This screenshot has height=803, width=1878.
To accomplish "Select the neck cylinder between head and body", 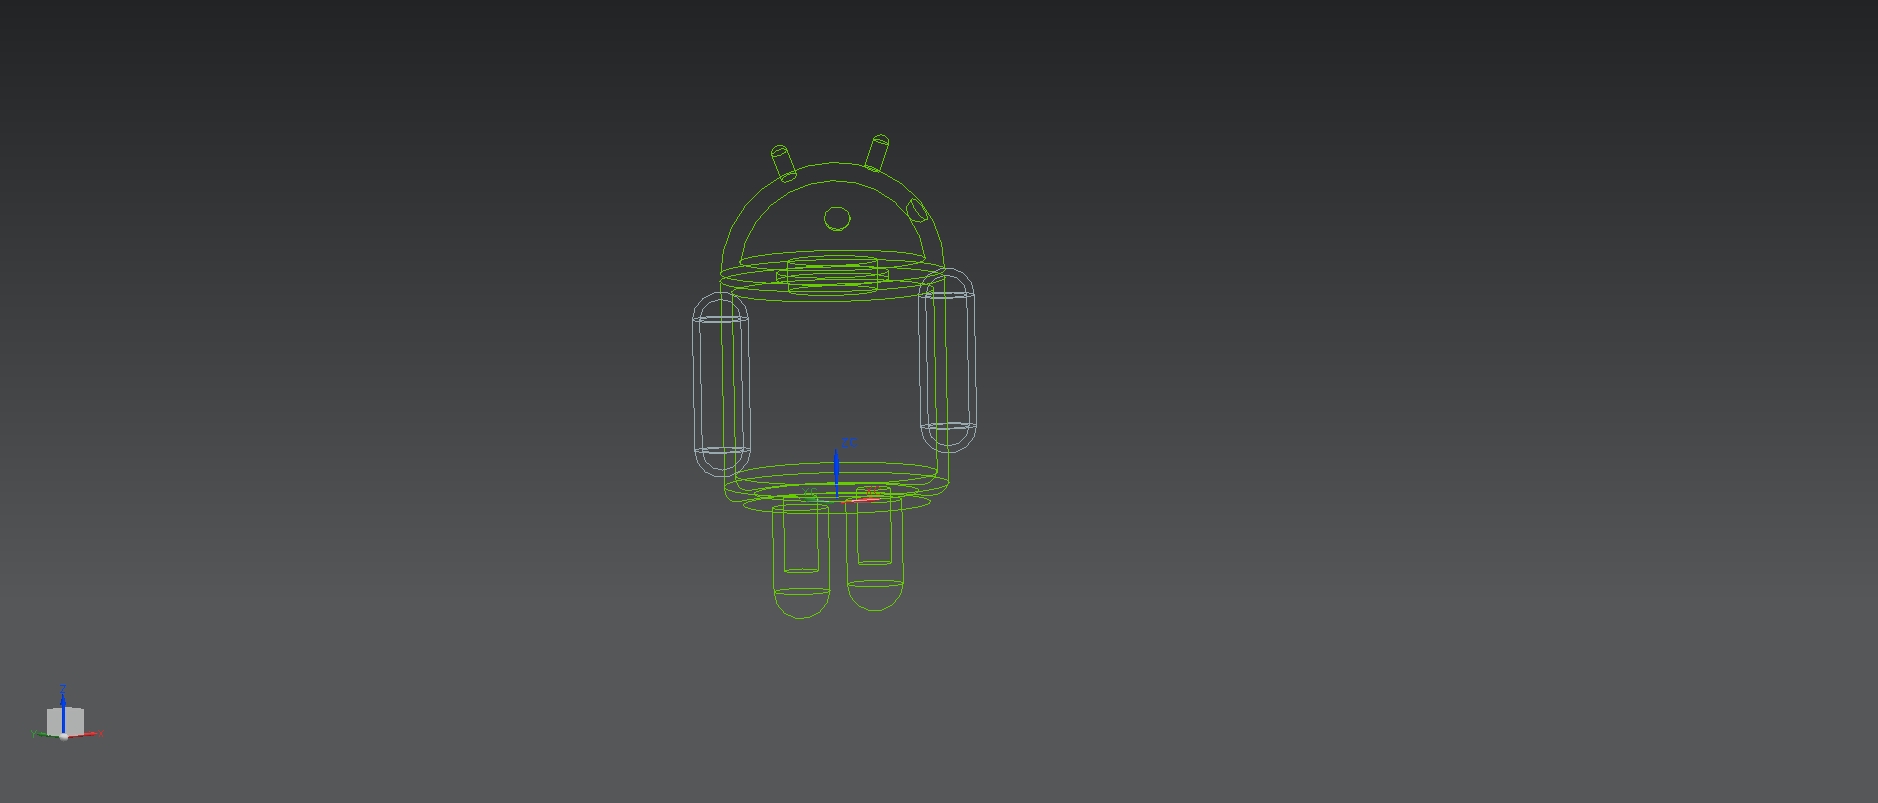I will click(x=832, y=274).
